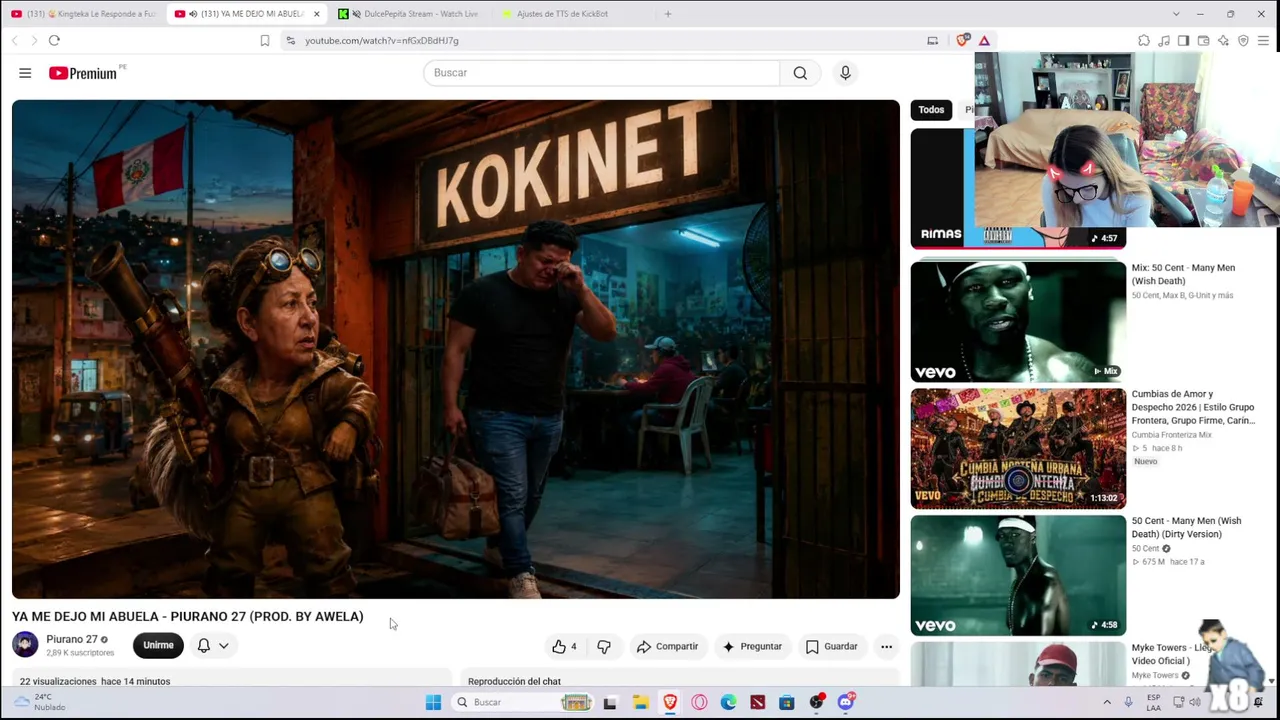Click the Preguntar ask button

(752, 647)
